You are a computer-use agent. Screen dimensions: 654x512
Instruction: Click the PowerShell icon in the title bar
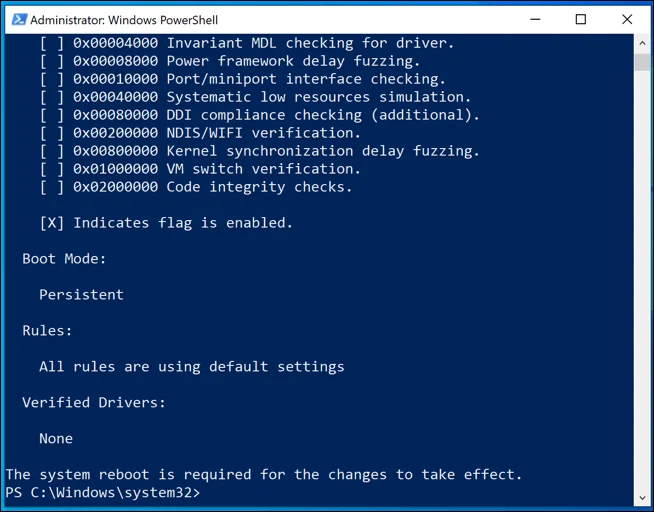pos(19,19)
